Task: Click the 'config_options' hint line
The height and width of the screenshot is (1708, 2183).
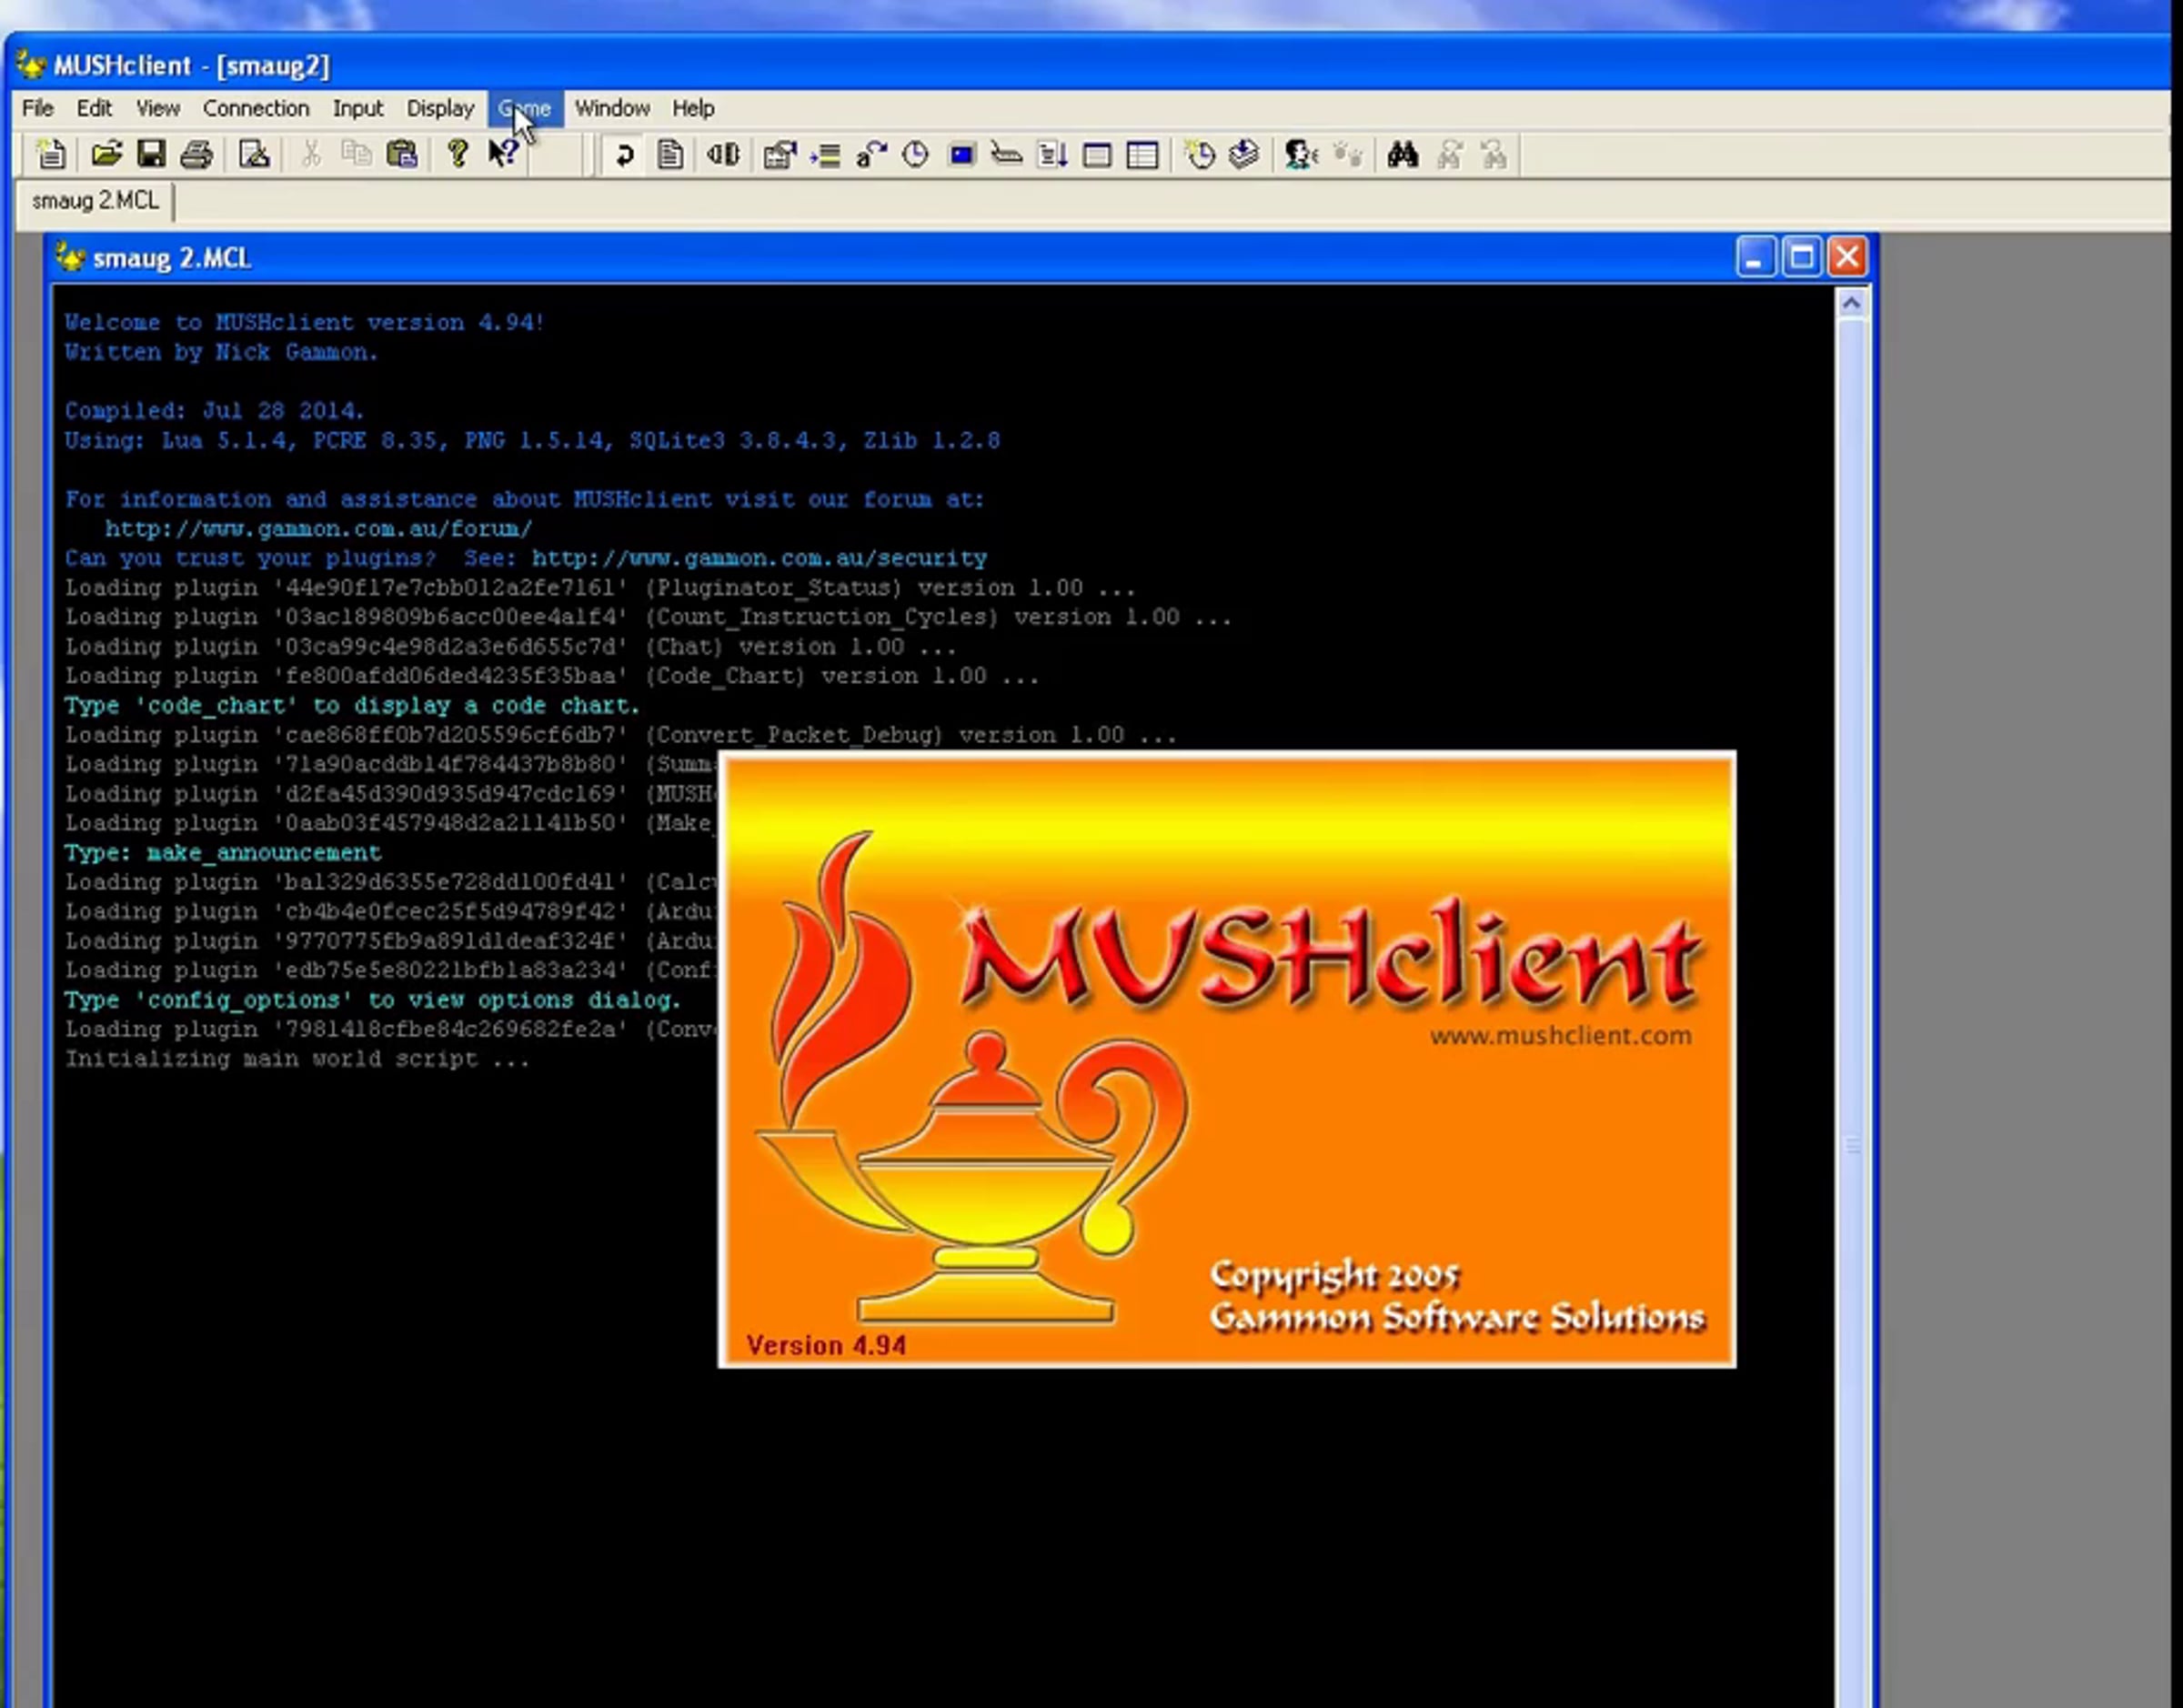Action: [372, 1000]
